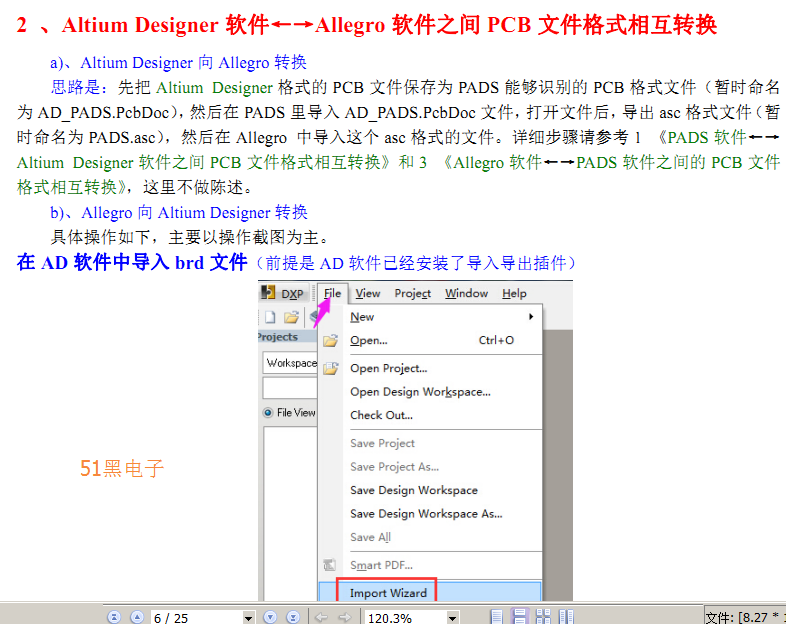
Task: Click Open... menu entry
Action: [x=430, y=340]
